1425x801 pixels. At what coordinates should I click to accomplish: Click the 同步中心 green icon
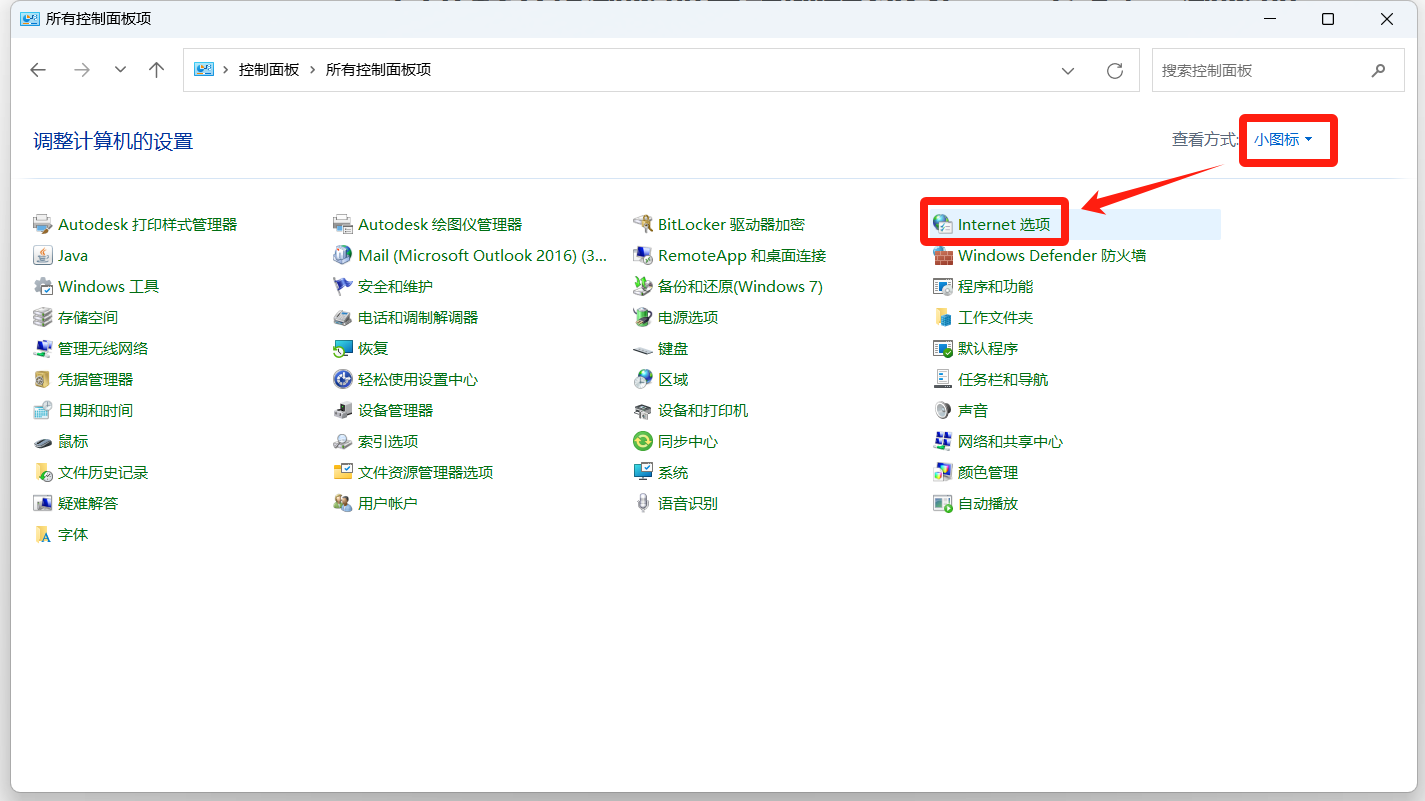(x=643, y=441)
